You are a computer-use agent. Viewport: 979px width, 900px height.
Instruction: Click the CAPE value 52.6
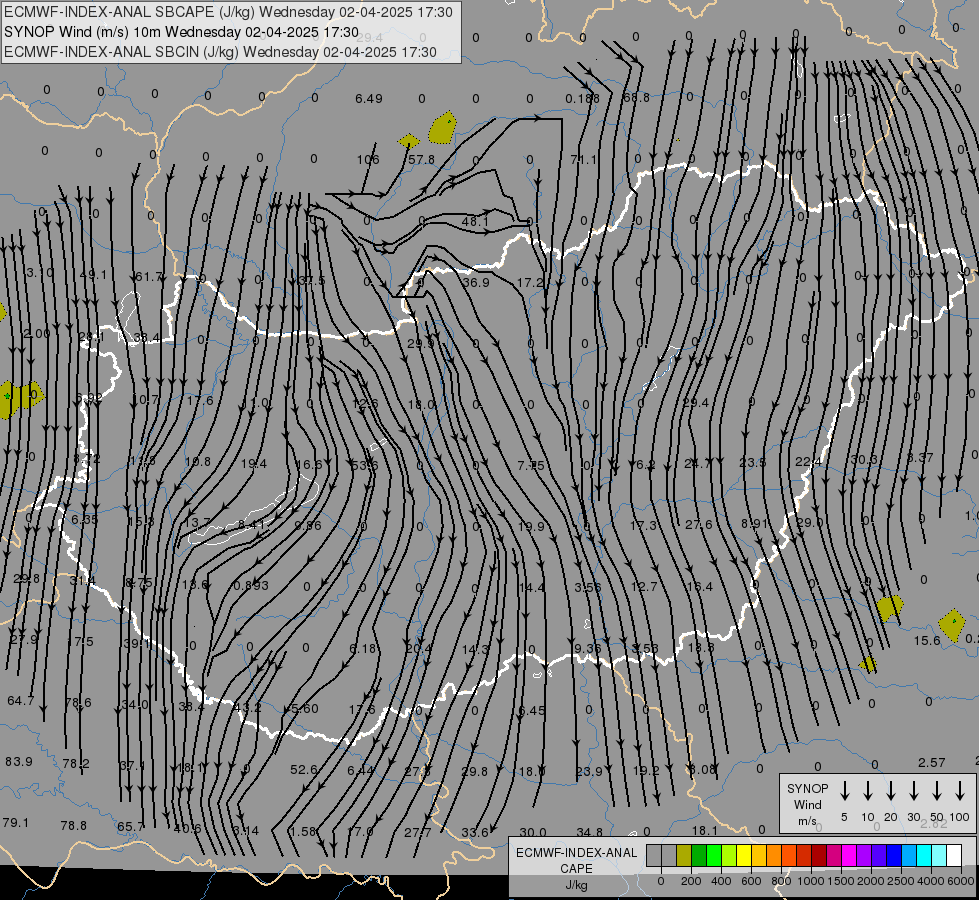coord(304,769)
